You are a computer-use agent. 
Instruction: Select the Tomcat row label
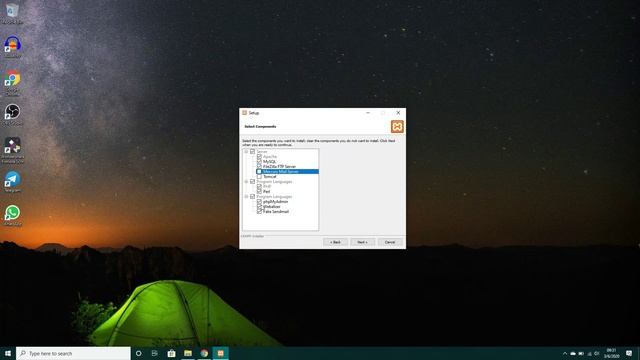click(269, 177)
